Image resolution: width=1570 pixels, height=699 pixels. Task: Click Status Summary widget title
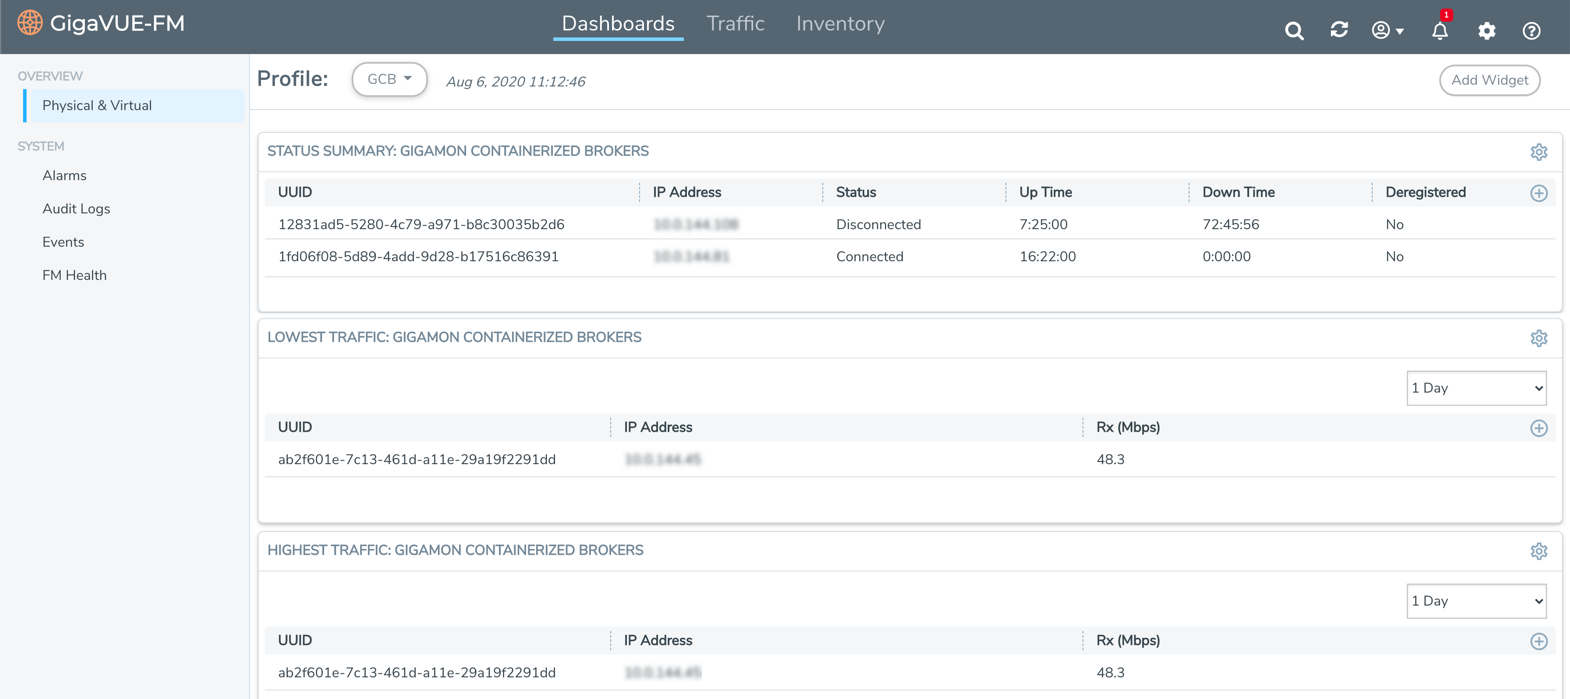coord(458,151)
